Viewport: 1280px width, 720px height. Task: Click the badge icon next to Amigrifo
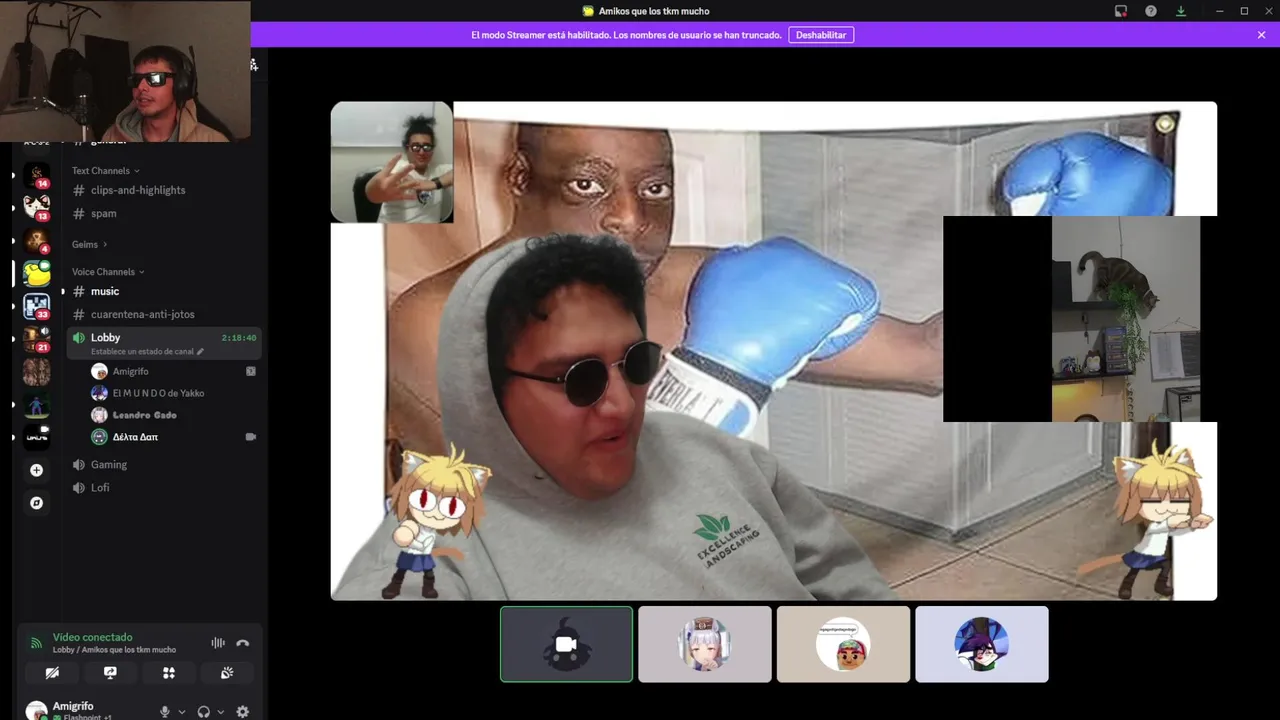point(251,371)
